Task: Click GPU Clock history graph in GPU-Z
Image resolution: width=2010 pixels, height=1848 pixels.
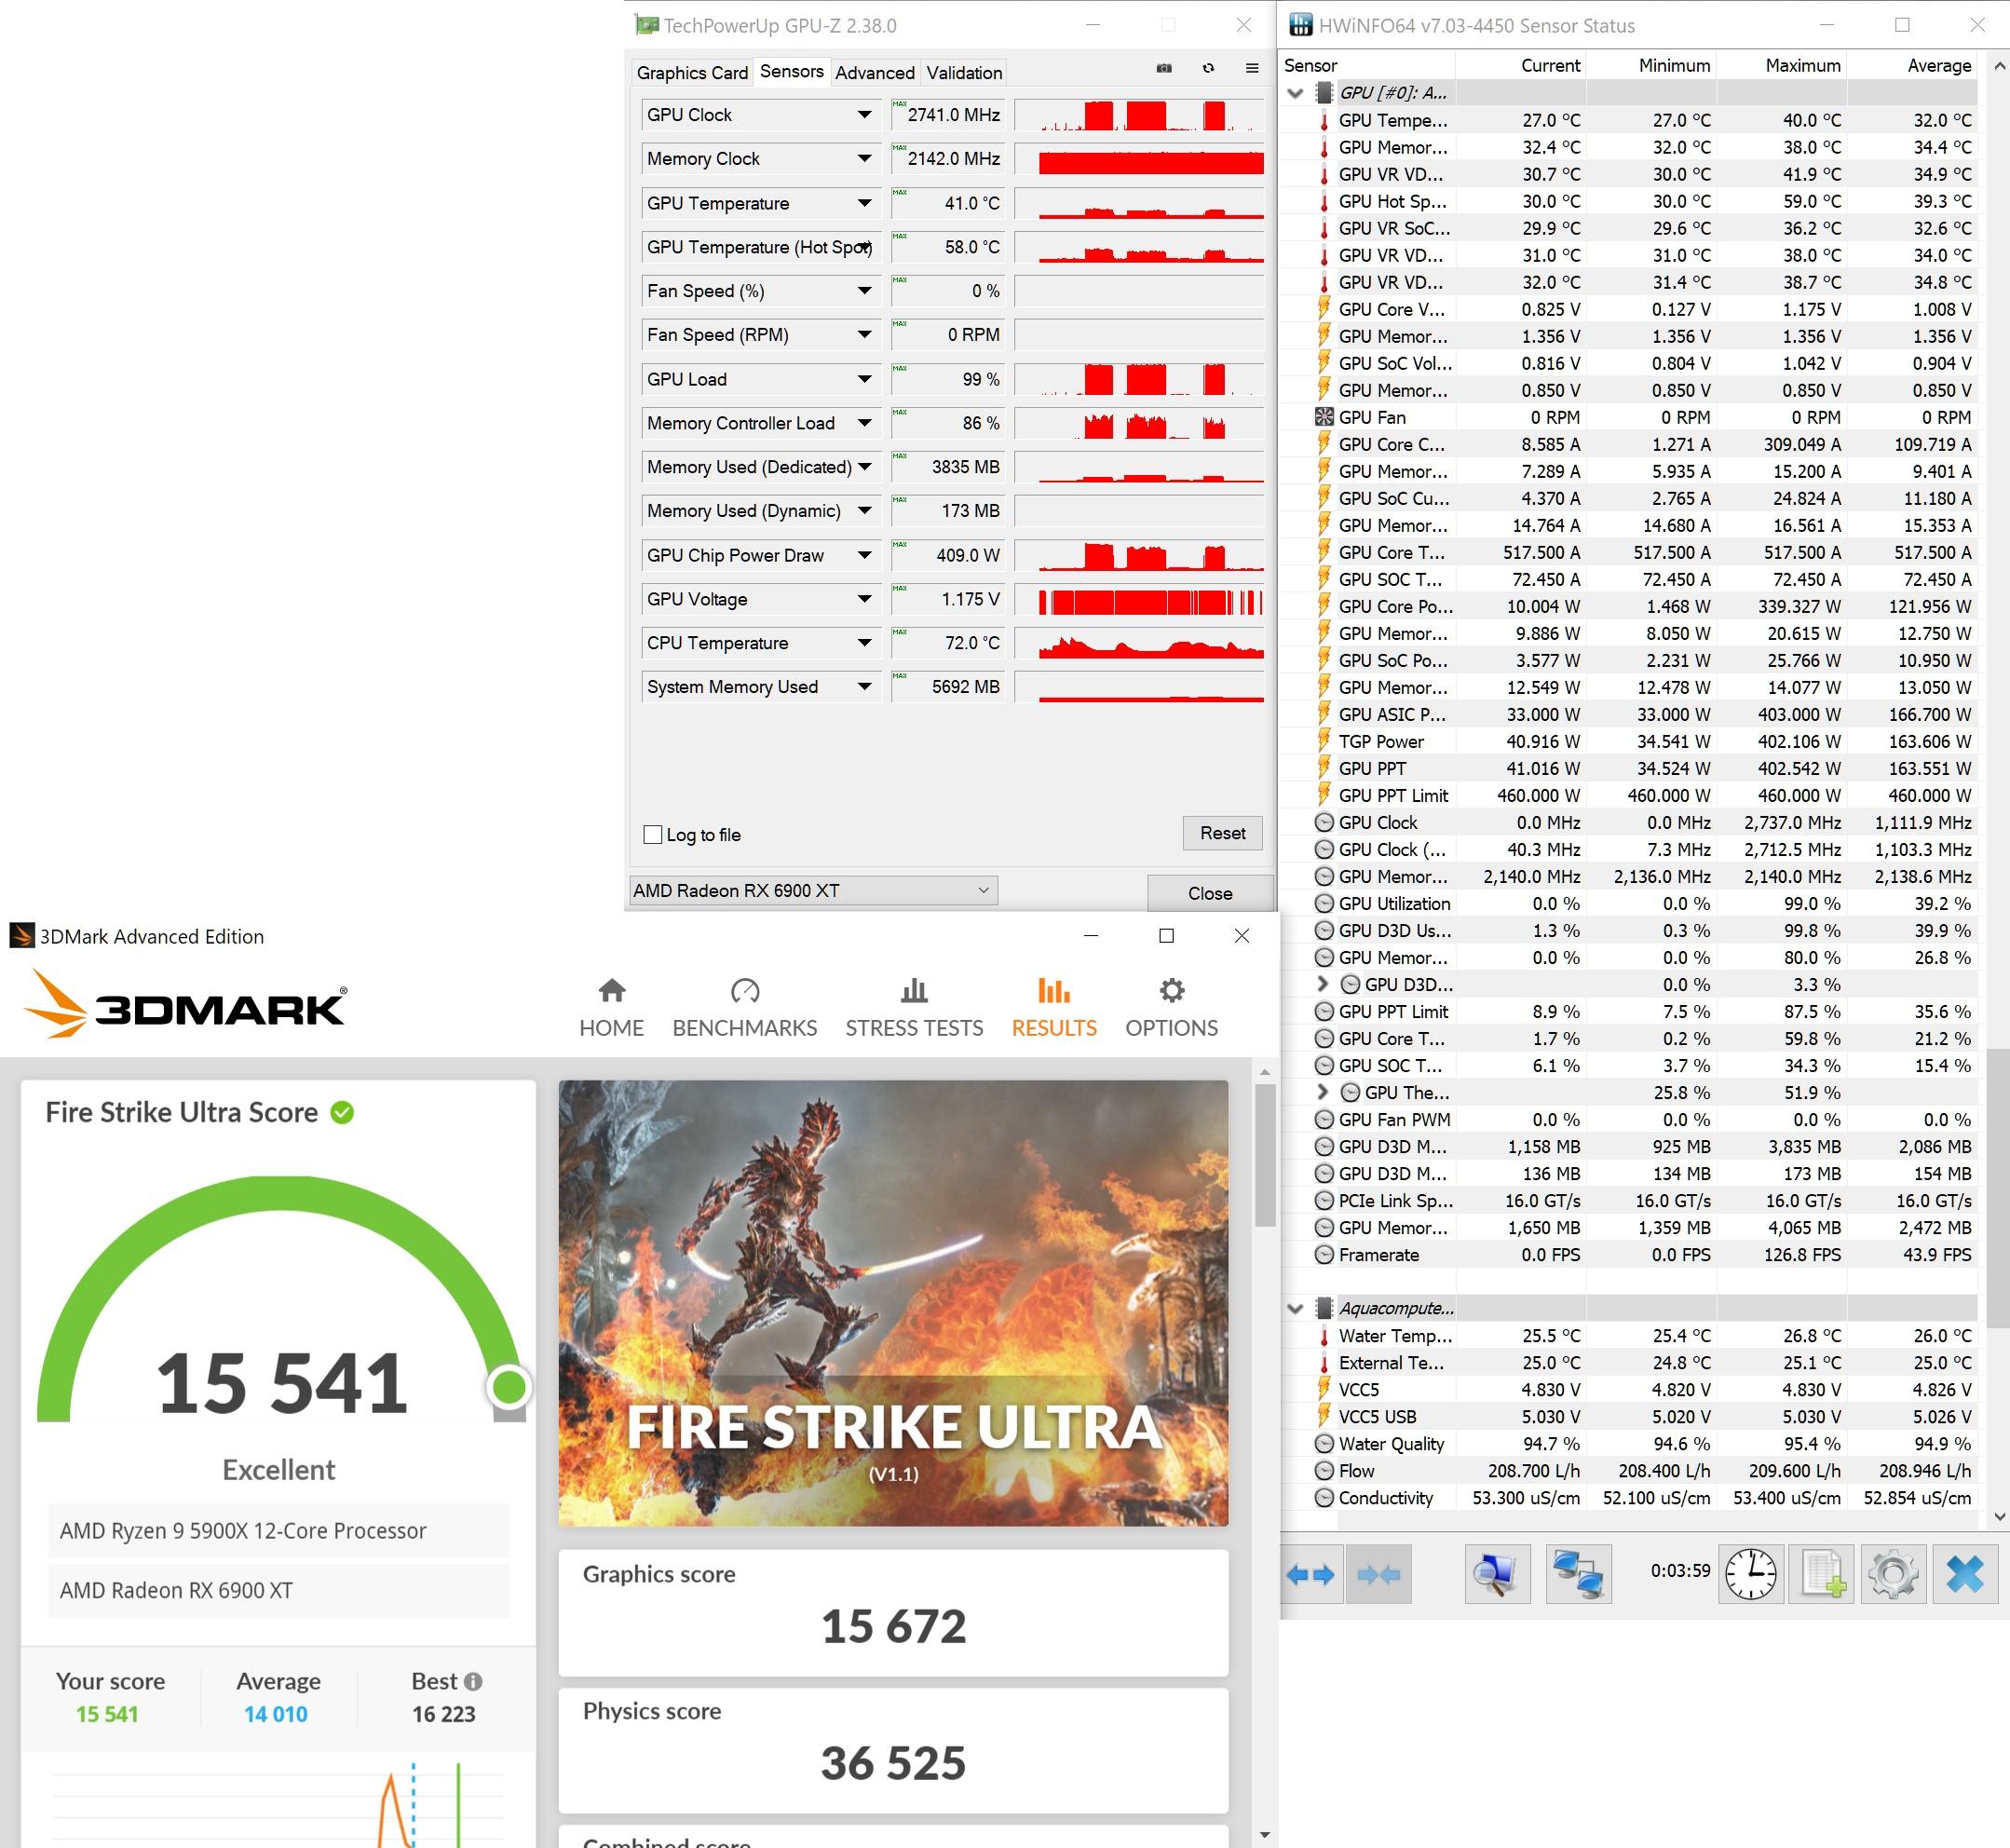Action: pyautogui.click(x=1140, y=115)
